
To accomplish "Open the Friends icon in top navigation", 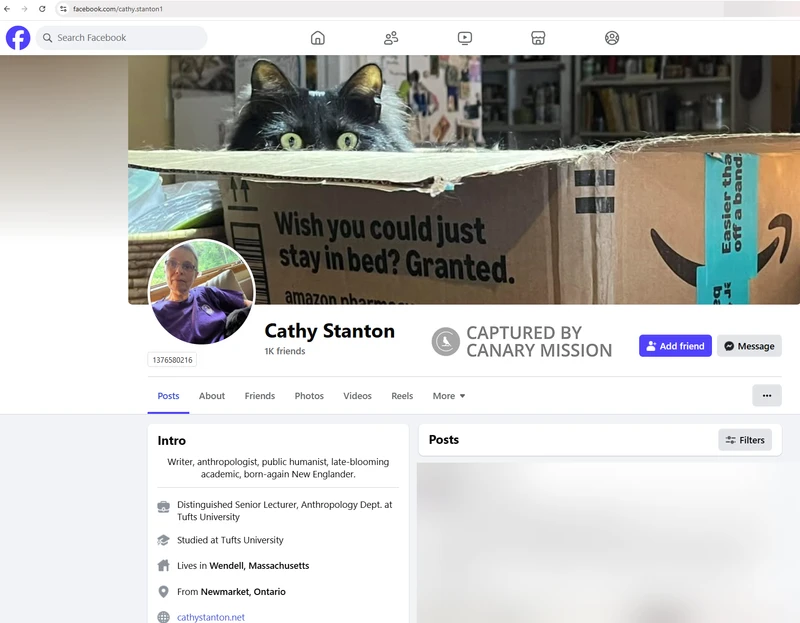I will [391, 38].
